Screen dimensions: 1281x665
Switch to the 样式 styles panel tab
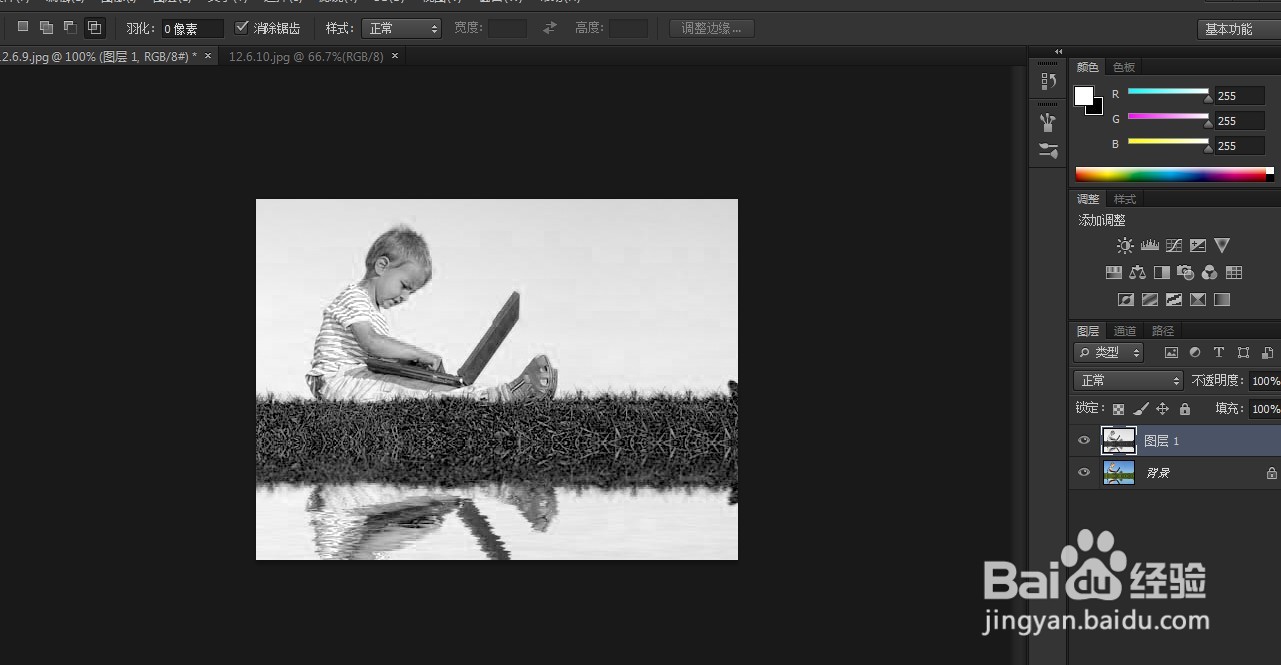(x=1125, y=199)
